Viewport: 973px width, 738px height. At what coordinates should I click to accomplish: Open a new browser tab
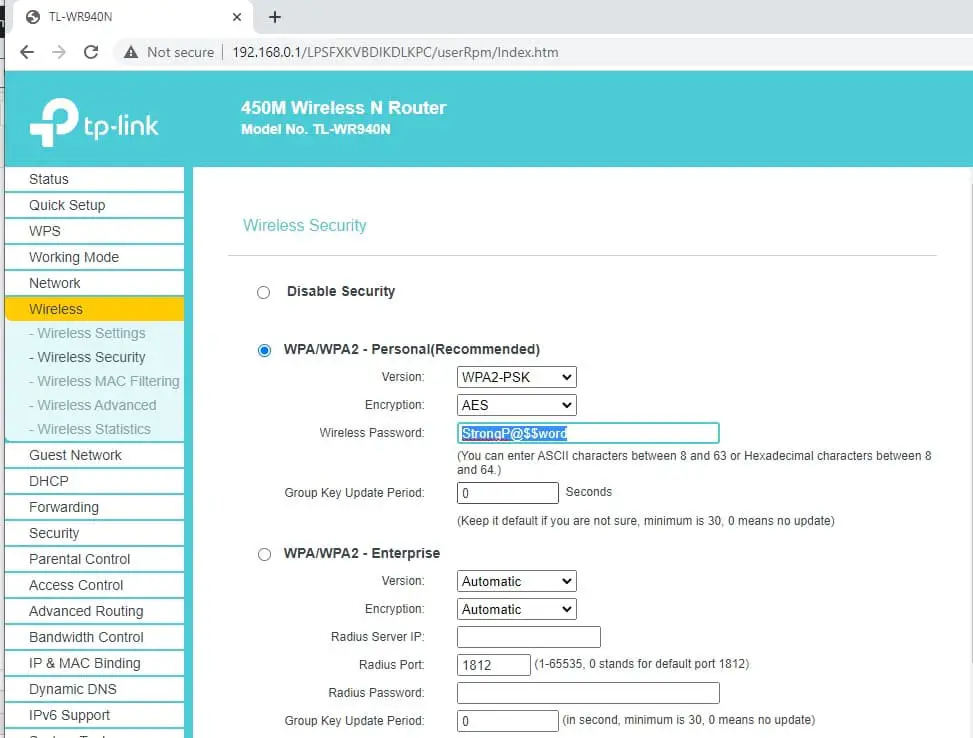click(275, 17)
